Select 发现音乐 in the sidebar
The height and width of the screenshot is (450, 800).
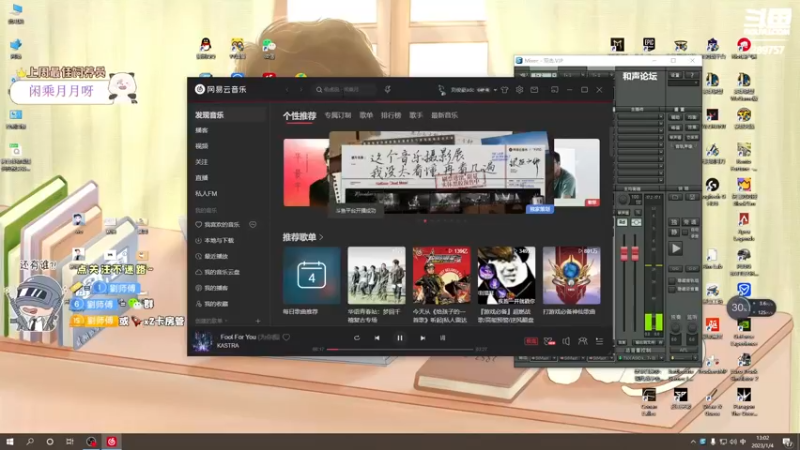[x=227, y=115]
